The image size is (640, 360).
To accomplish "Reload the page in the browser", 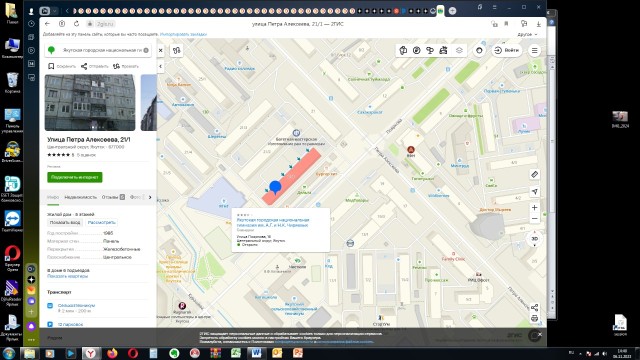I will pos(76,24).
